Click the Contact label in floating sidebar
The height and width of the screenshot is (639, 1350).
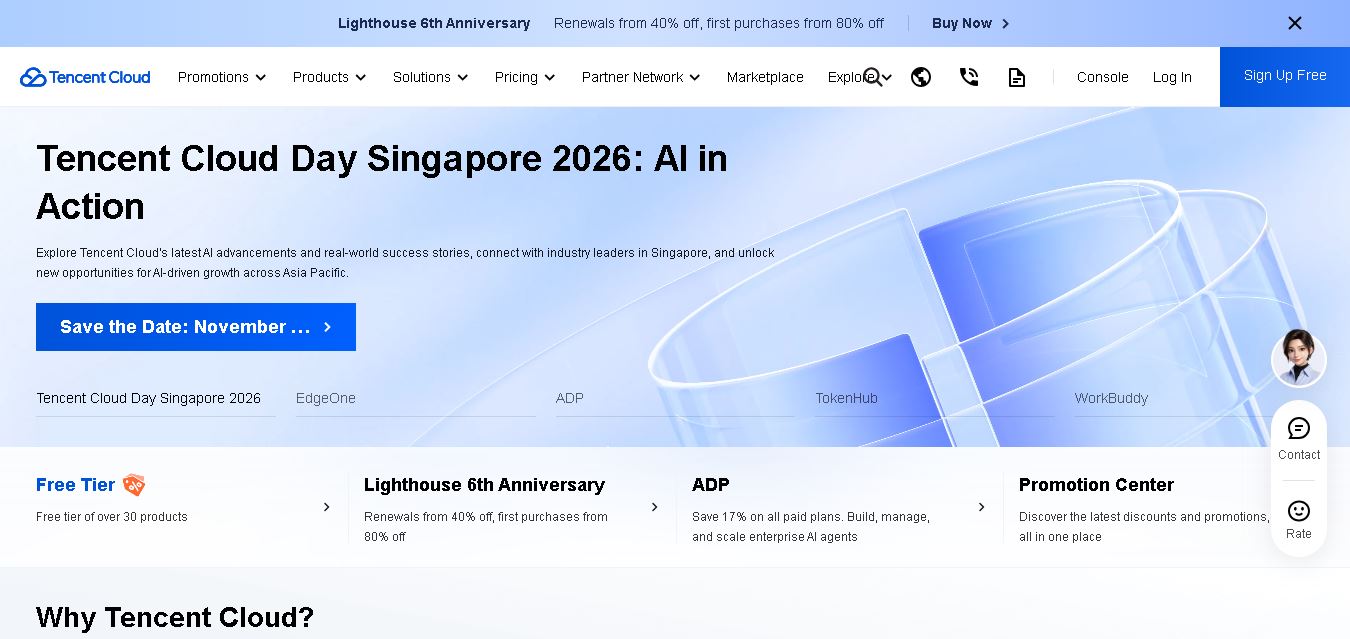coord(1299,455)
